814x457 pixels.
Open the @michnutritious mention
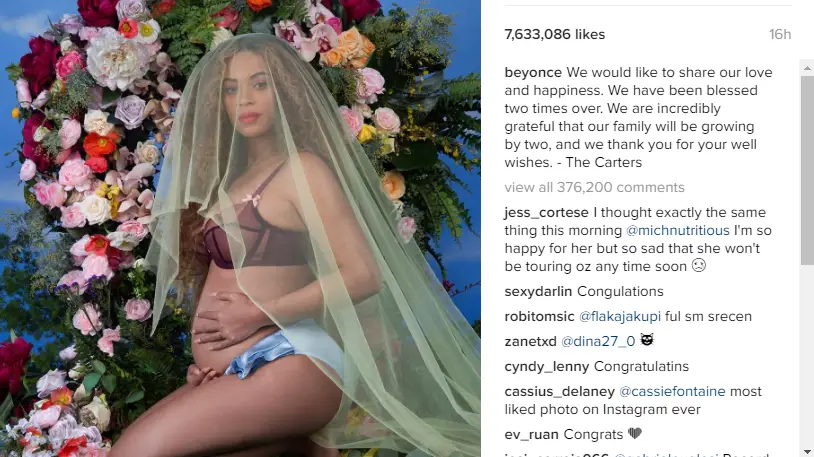[x=678, y=231]
